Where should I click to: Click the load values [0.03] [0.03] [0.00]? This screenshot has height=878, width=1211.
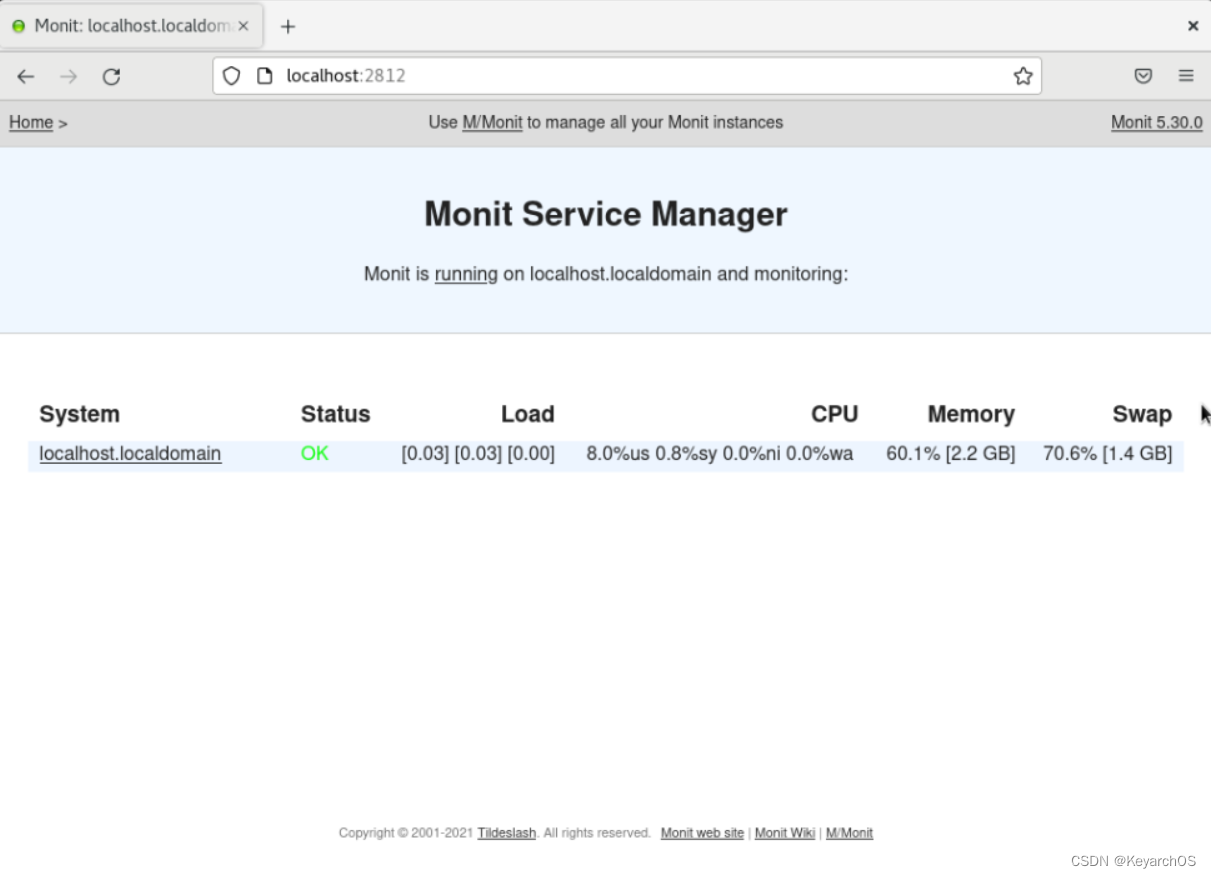pos(478,454)
